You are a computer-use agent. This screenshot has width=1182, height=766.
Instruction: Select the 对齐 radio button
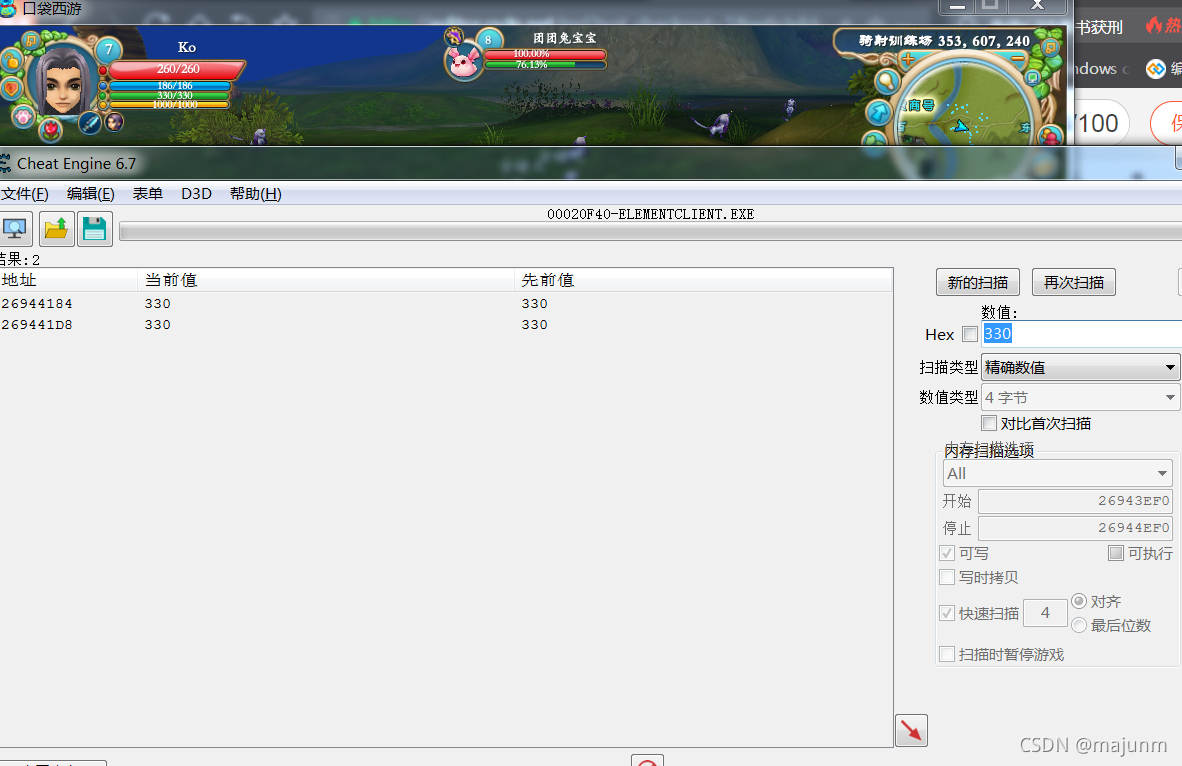[x=1079, y=601]
